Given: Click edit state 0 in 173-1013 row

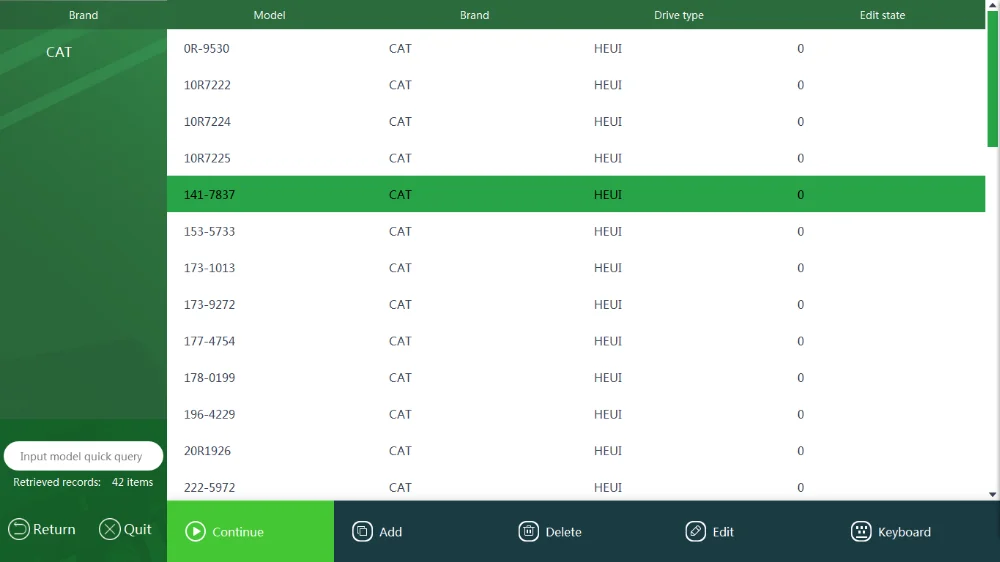Looking at the screenshot, I should click(800, 268).
